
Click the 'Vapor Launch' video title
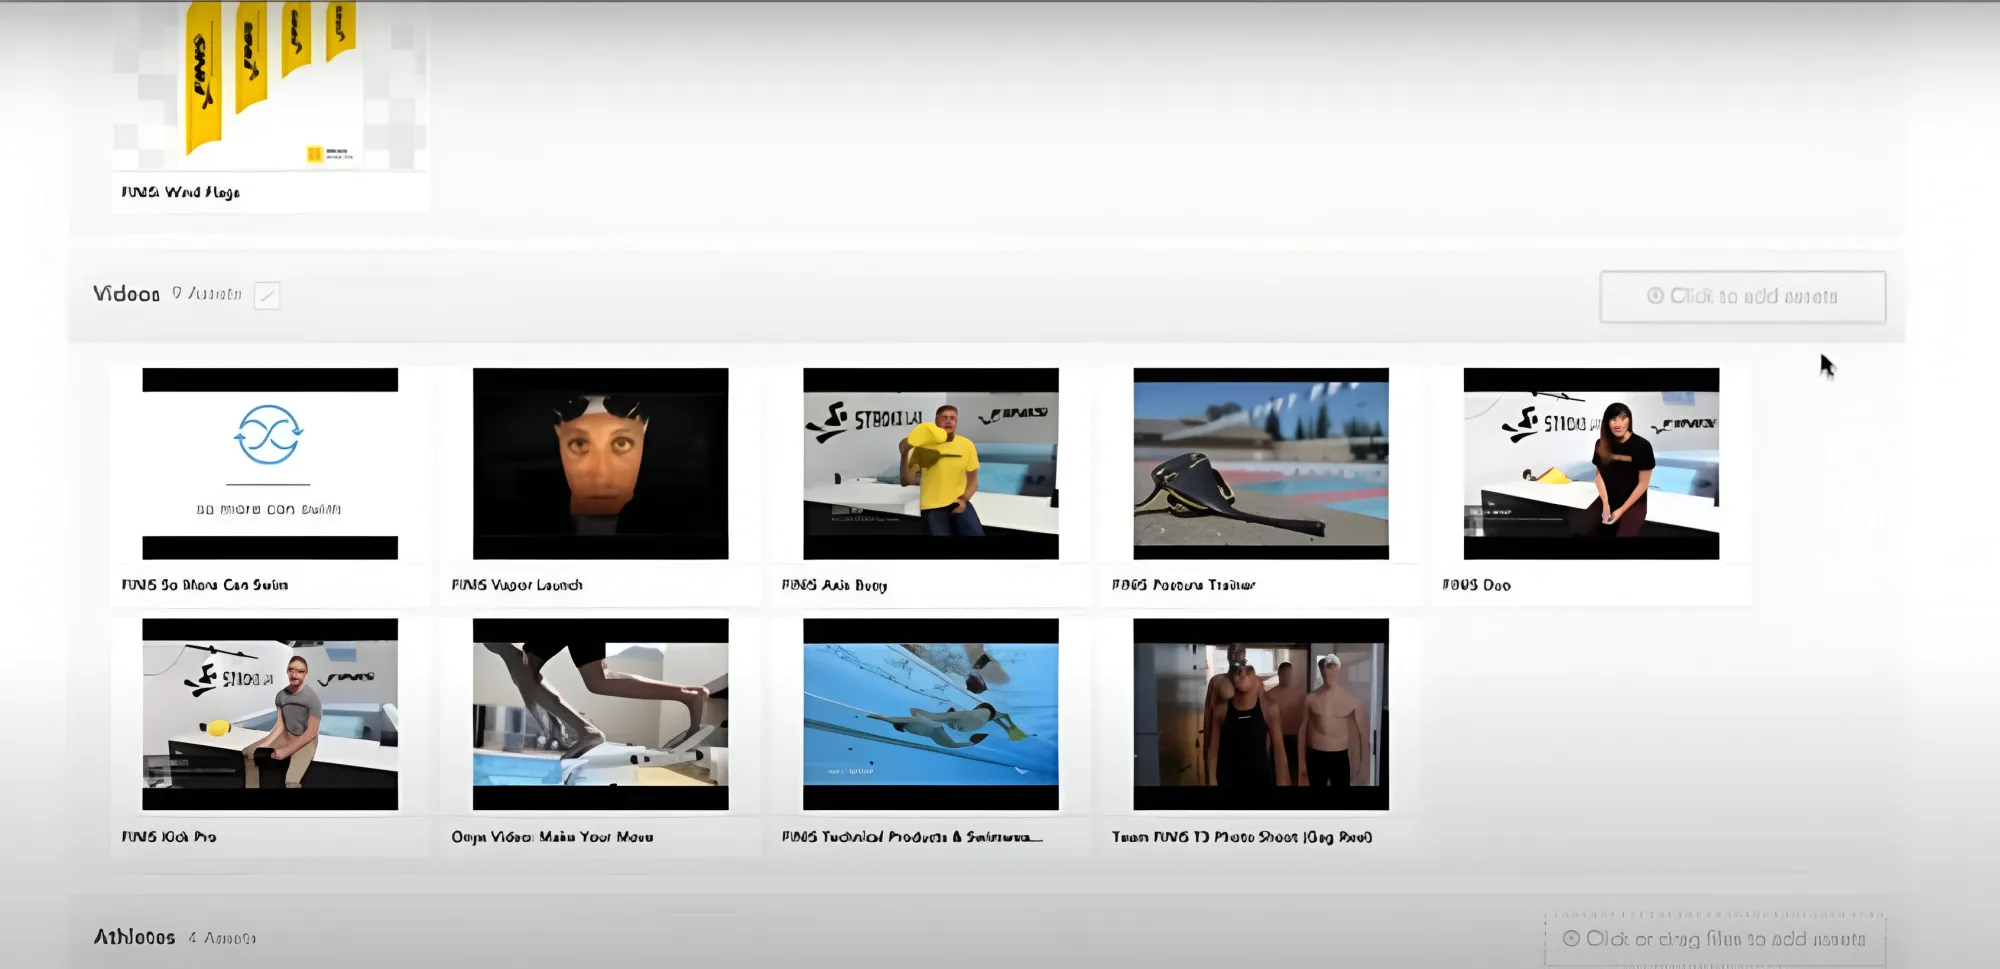click(517, 585)
